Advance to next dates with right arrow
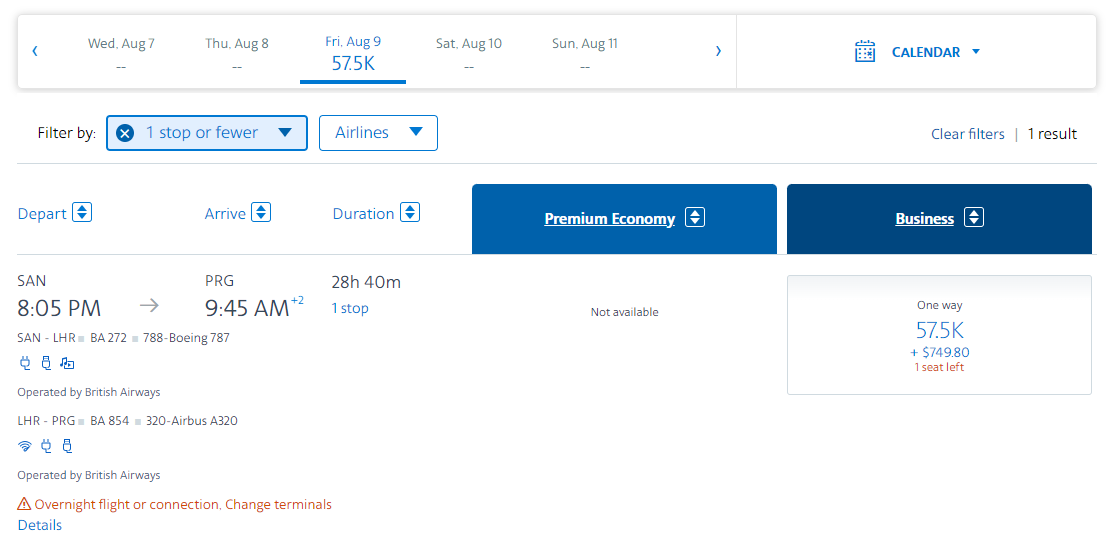Image resolution: width=1117 pixels, height=535 pixels. (x=718, y=51)
